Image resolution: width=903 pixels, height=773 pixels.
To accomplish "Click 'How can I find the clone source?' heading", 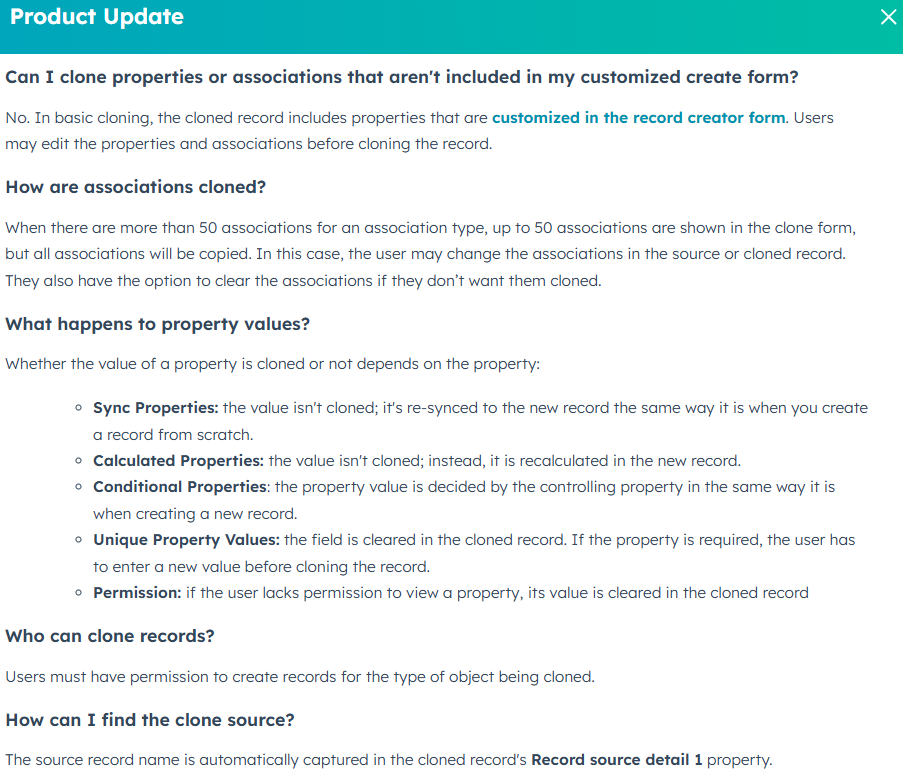I will pos(149,720).
